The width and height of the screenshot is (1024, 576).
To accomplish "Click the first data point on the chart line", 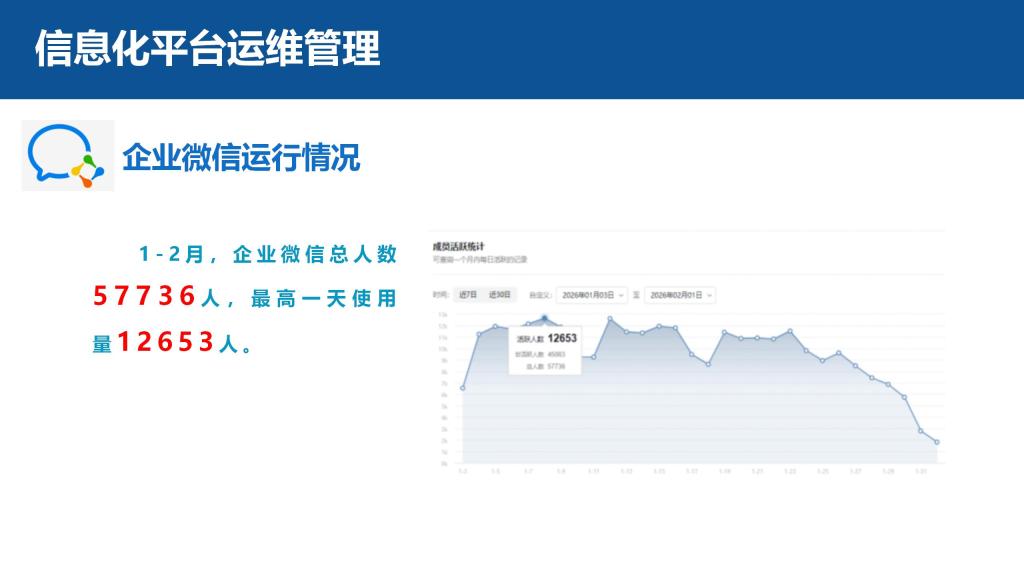I will tap(462, 388).
